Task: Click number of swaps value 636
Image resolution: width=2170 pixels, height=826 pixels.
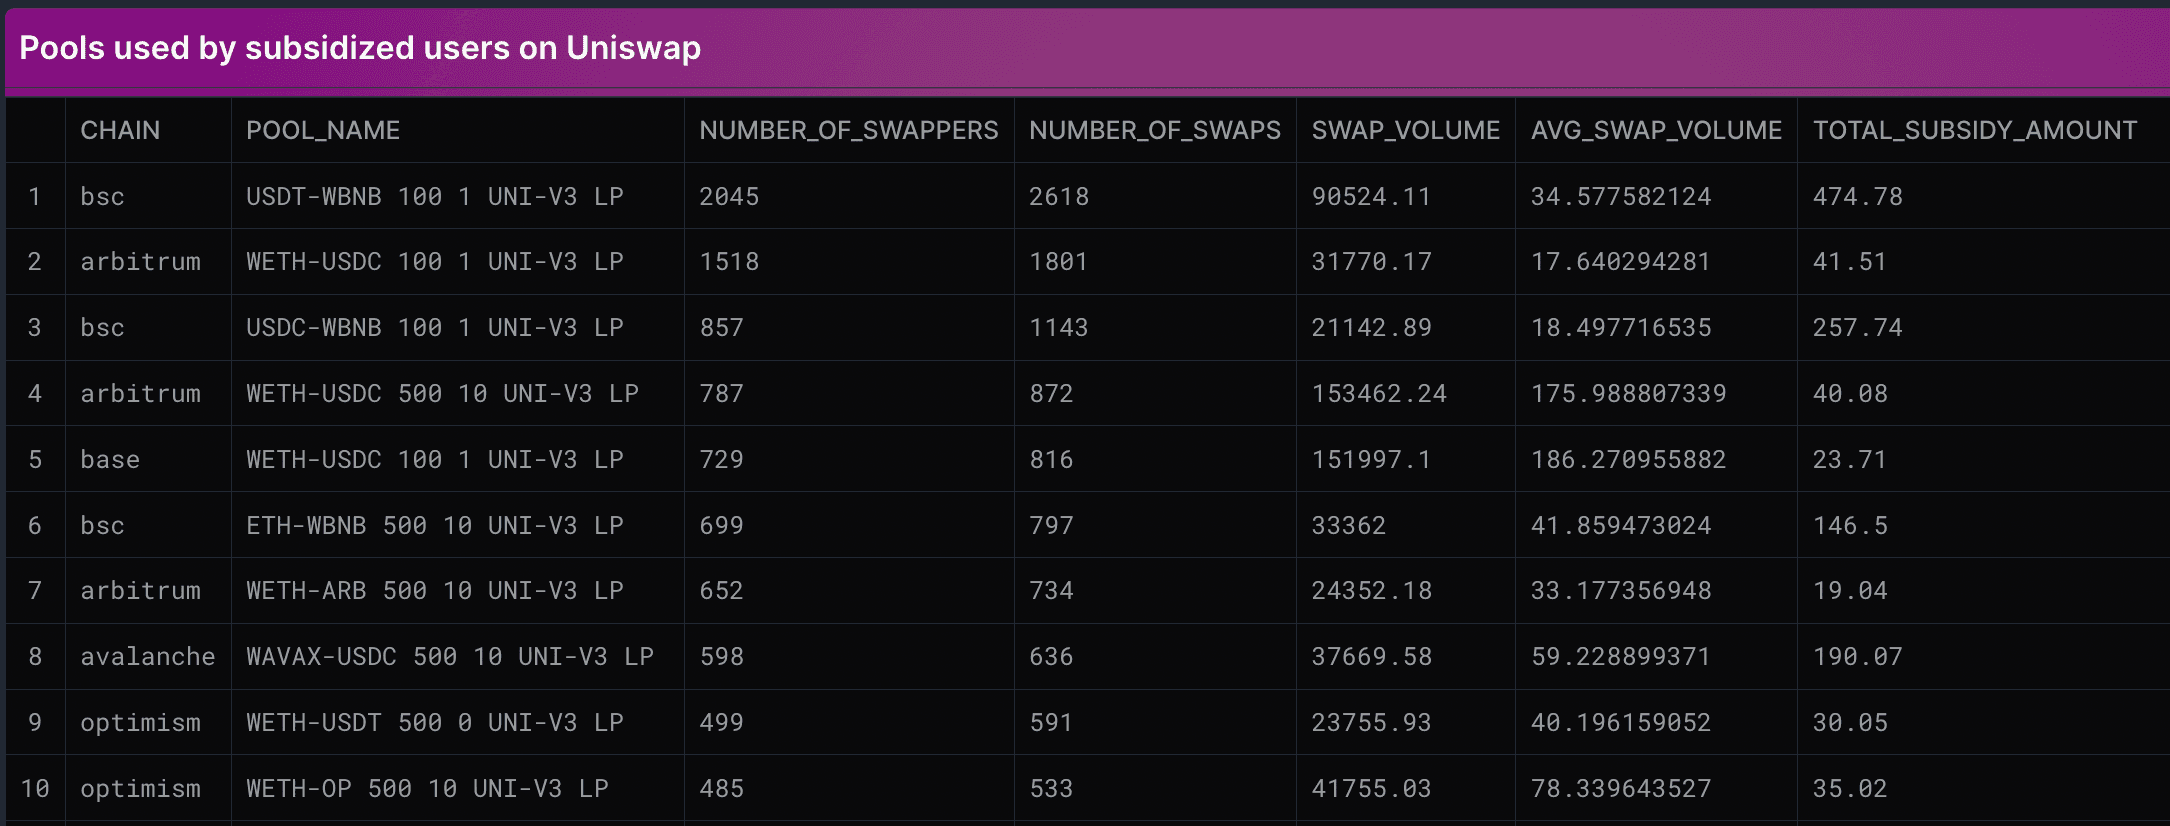Action: click(1051, 656)
